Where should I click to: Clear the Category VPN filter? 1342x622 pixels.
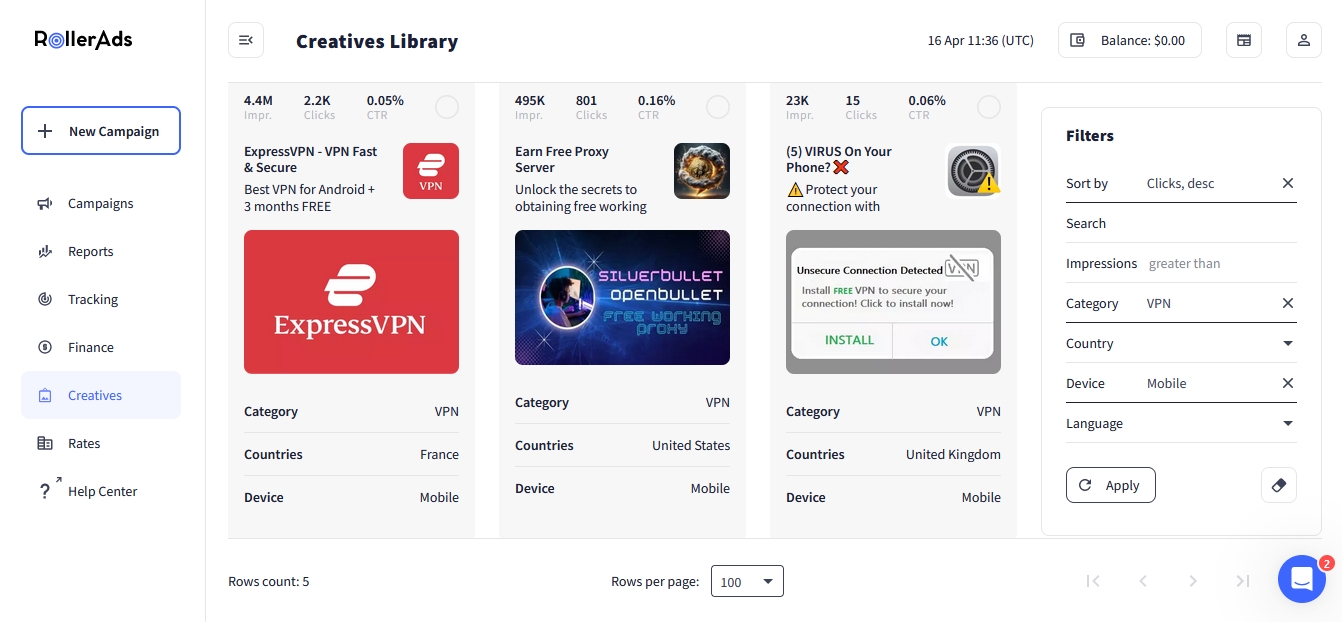click(x=1288, y=303)
